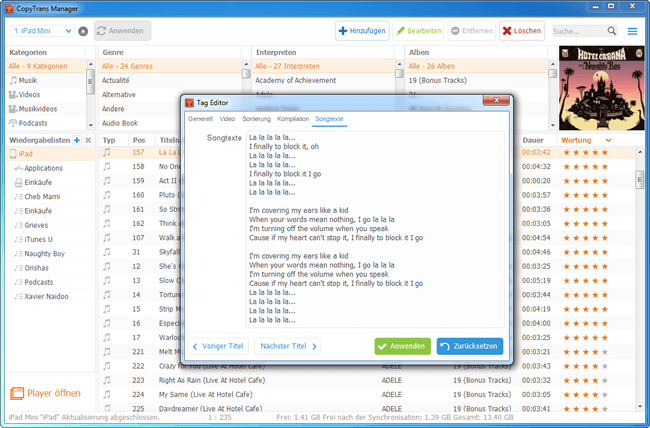Viewport: 650px width, 428px height.
Task: Click the music note icon of row 158
Action: [x=107, y=166]
